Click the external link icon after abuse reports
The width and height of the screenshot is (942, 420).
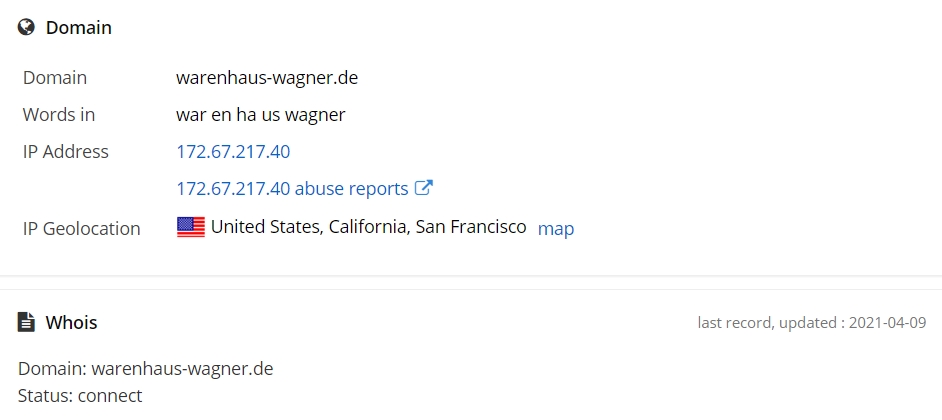pos(424,188)
